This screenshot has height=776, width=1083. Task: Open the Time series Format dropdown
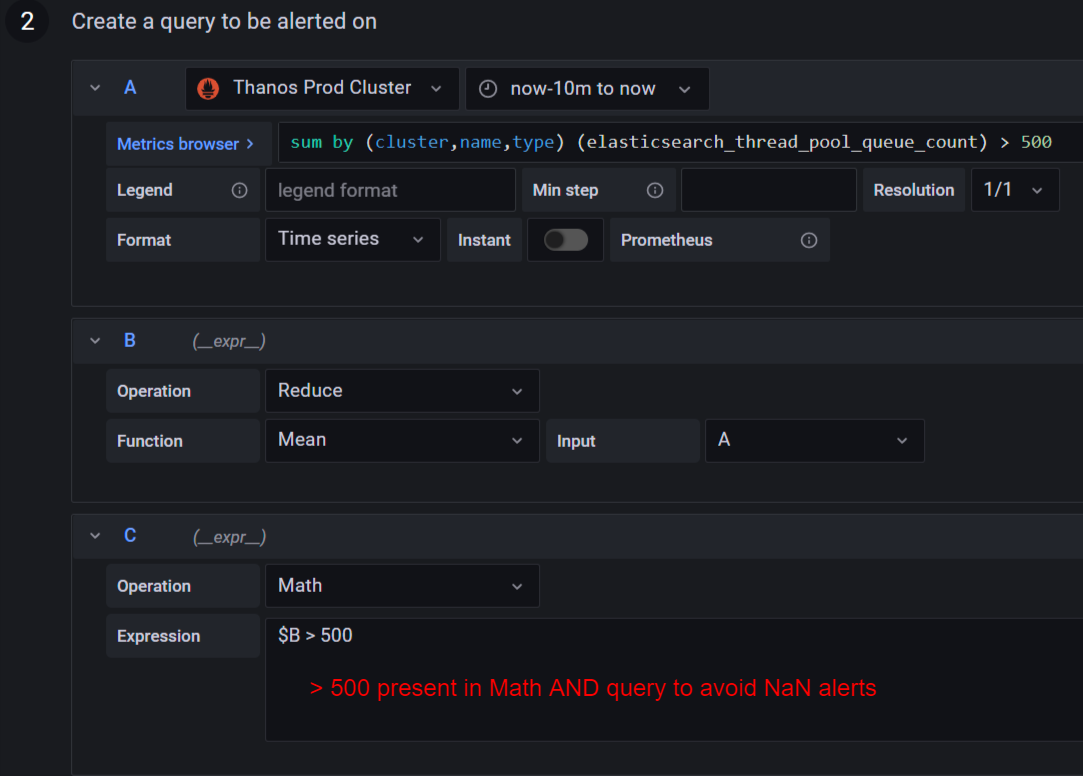[352, 239]
